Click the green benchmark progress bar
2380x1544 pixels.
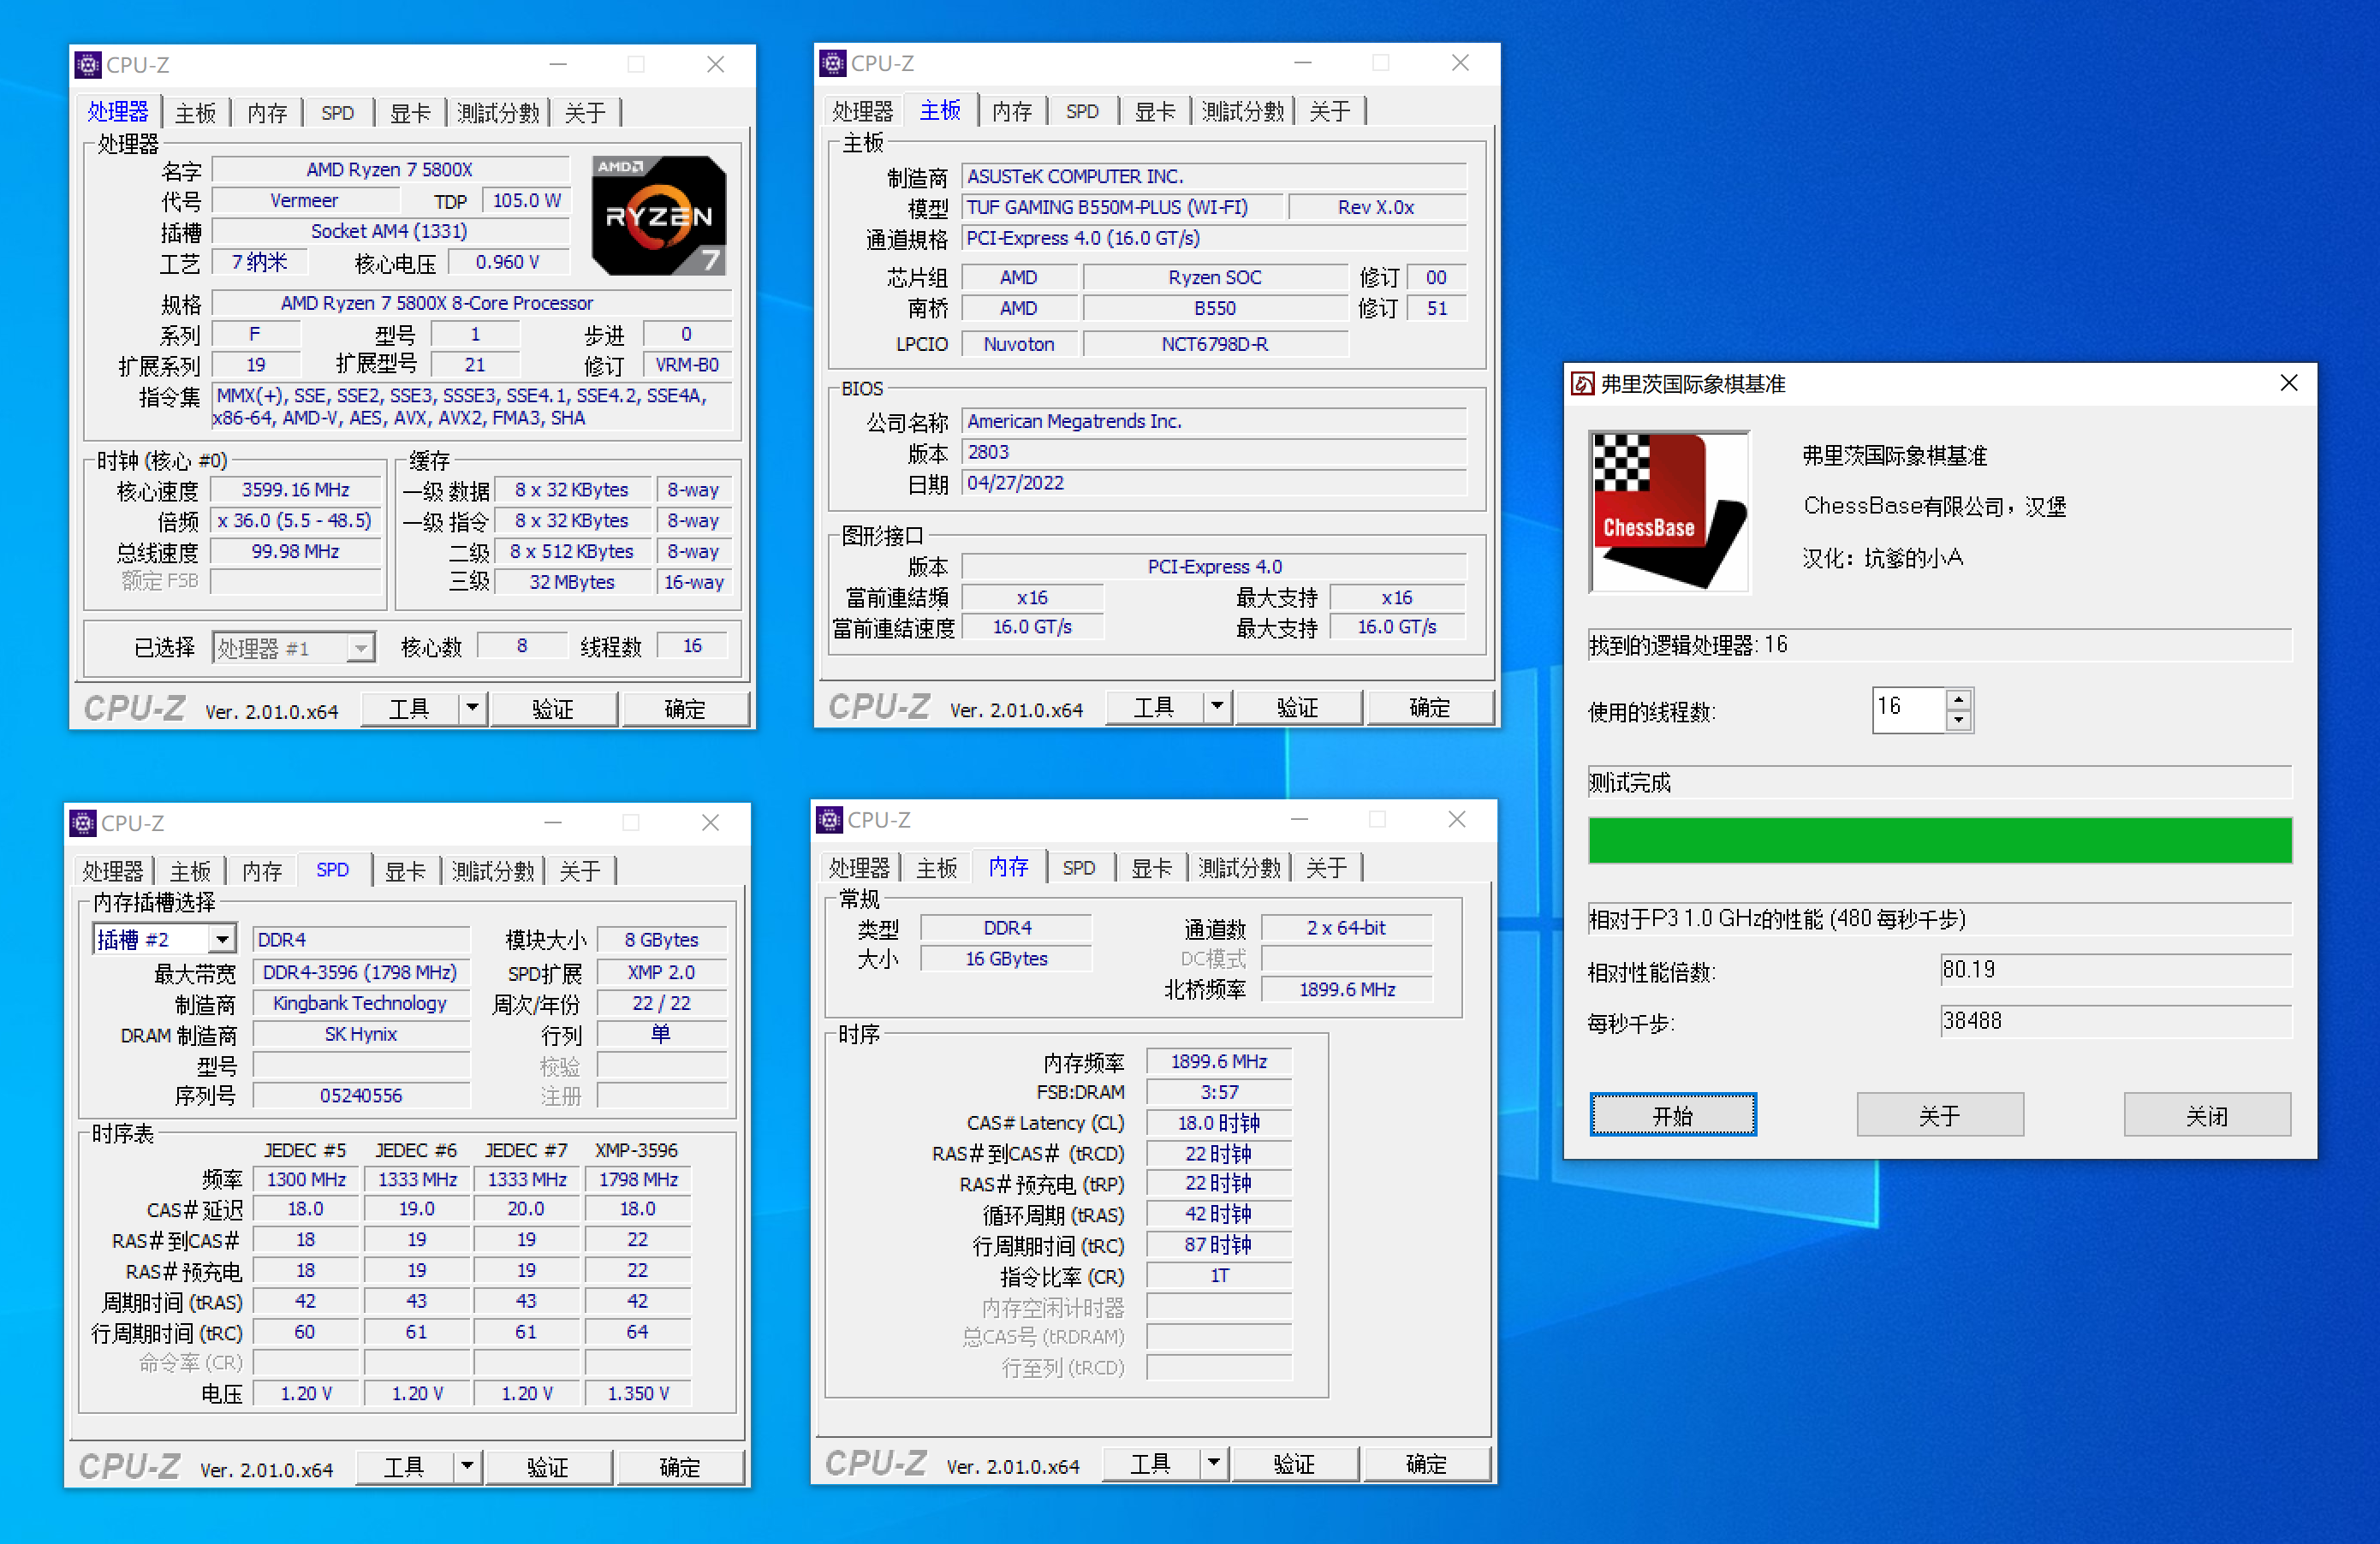click(1940, 840)
